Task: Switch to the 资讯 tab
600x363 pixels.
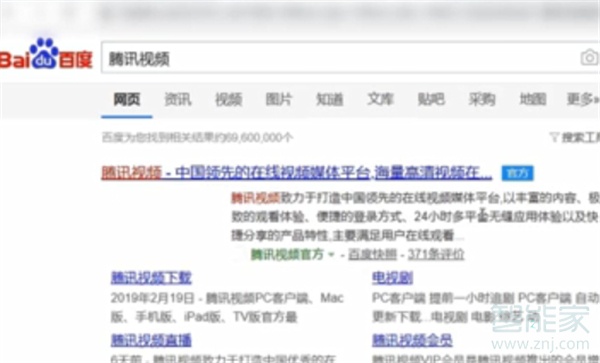Action: (x=178, y=99)
